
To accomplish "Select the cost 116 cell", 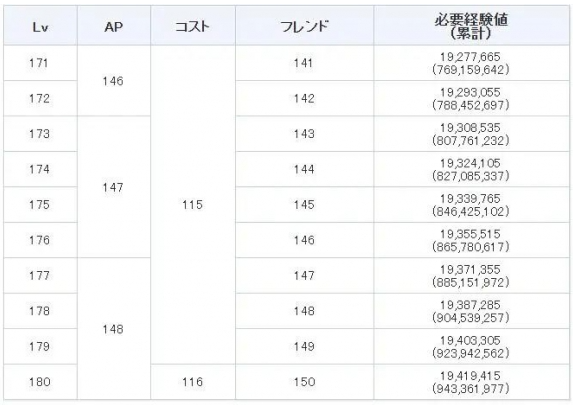I will 193,382.
